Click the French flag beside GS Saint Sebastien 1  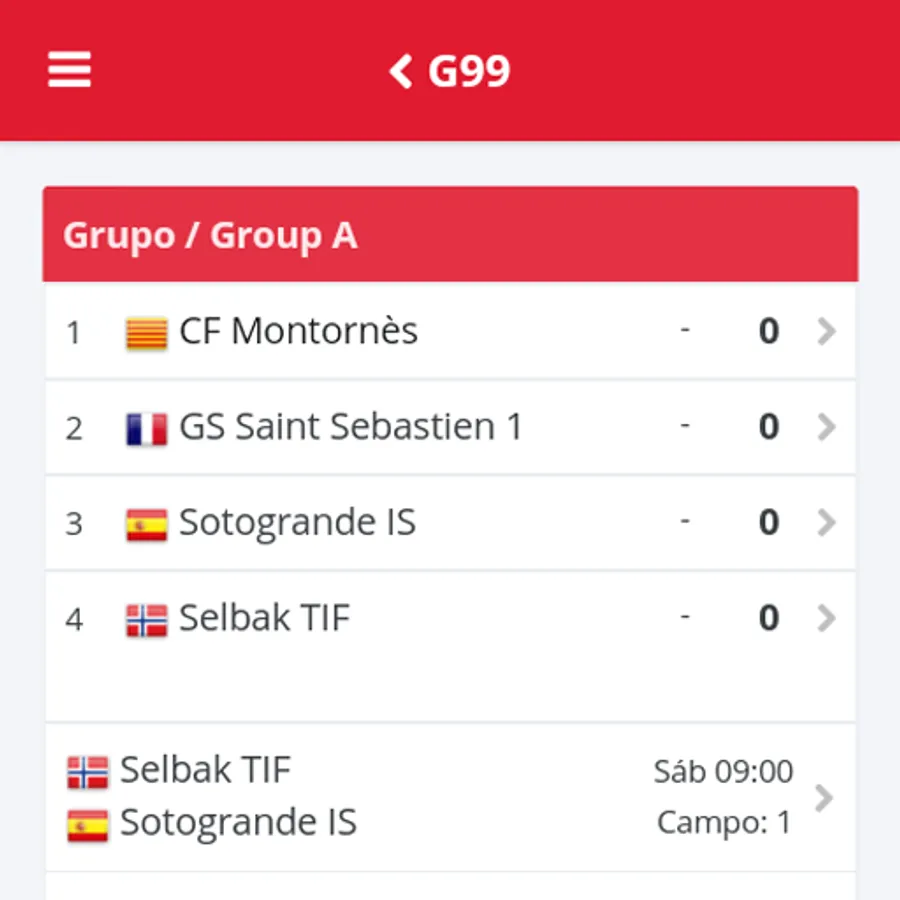click(x=147, y=429)
